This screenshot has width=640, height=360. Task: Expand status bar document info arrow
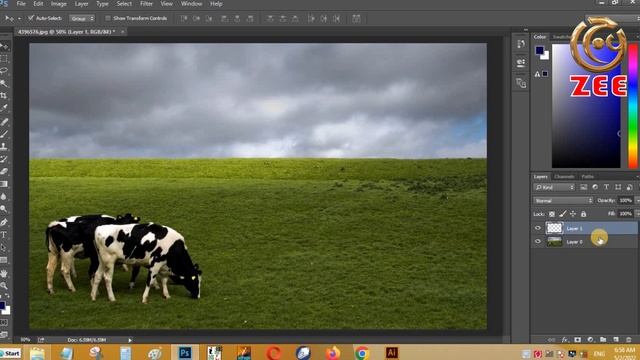point(130,340)
